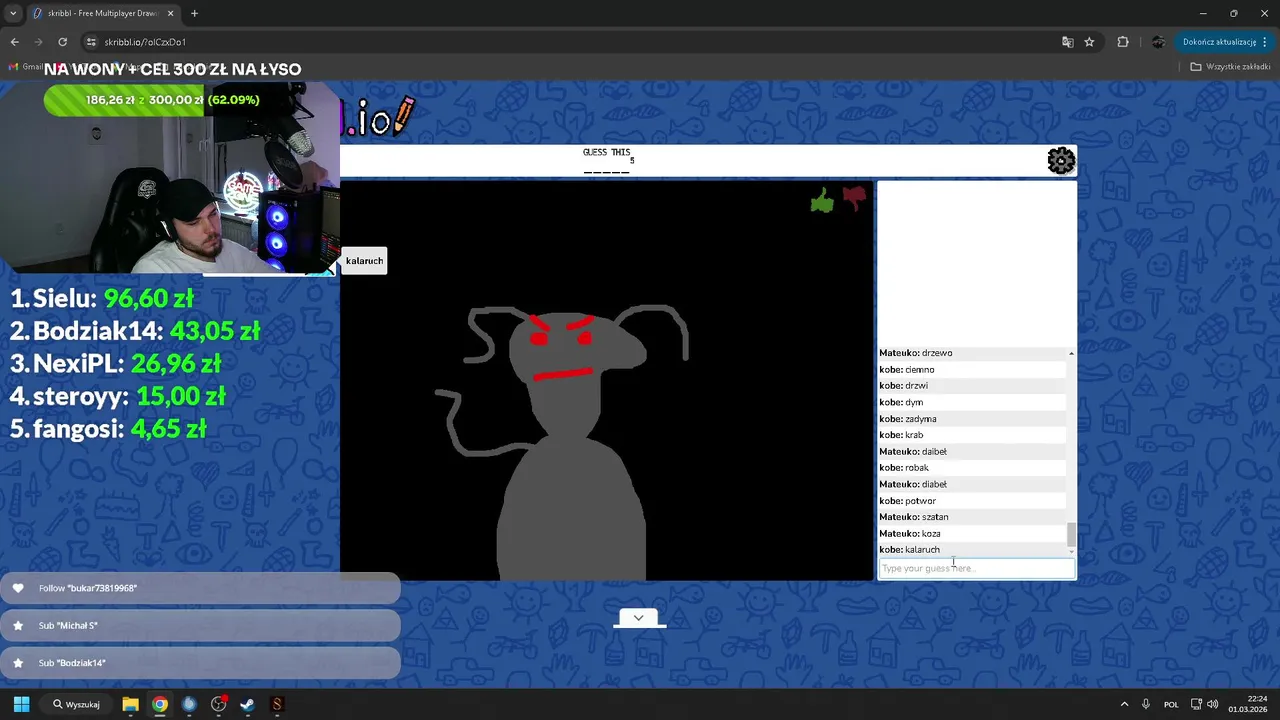This screenshot has width=1280, height=720.
Task: Close the skribbl browser tab
Action: (170, 13)
